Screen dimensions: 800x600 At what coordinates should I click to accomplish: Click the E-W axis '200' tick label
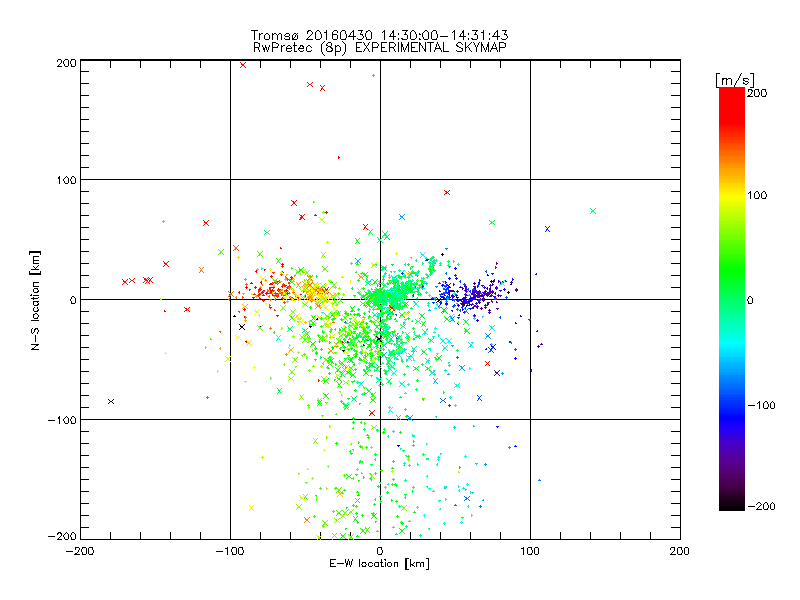pos(680,551)
